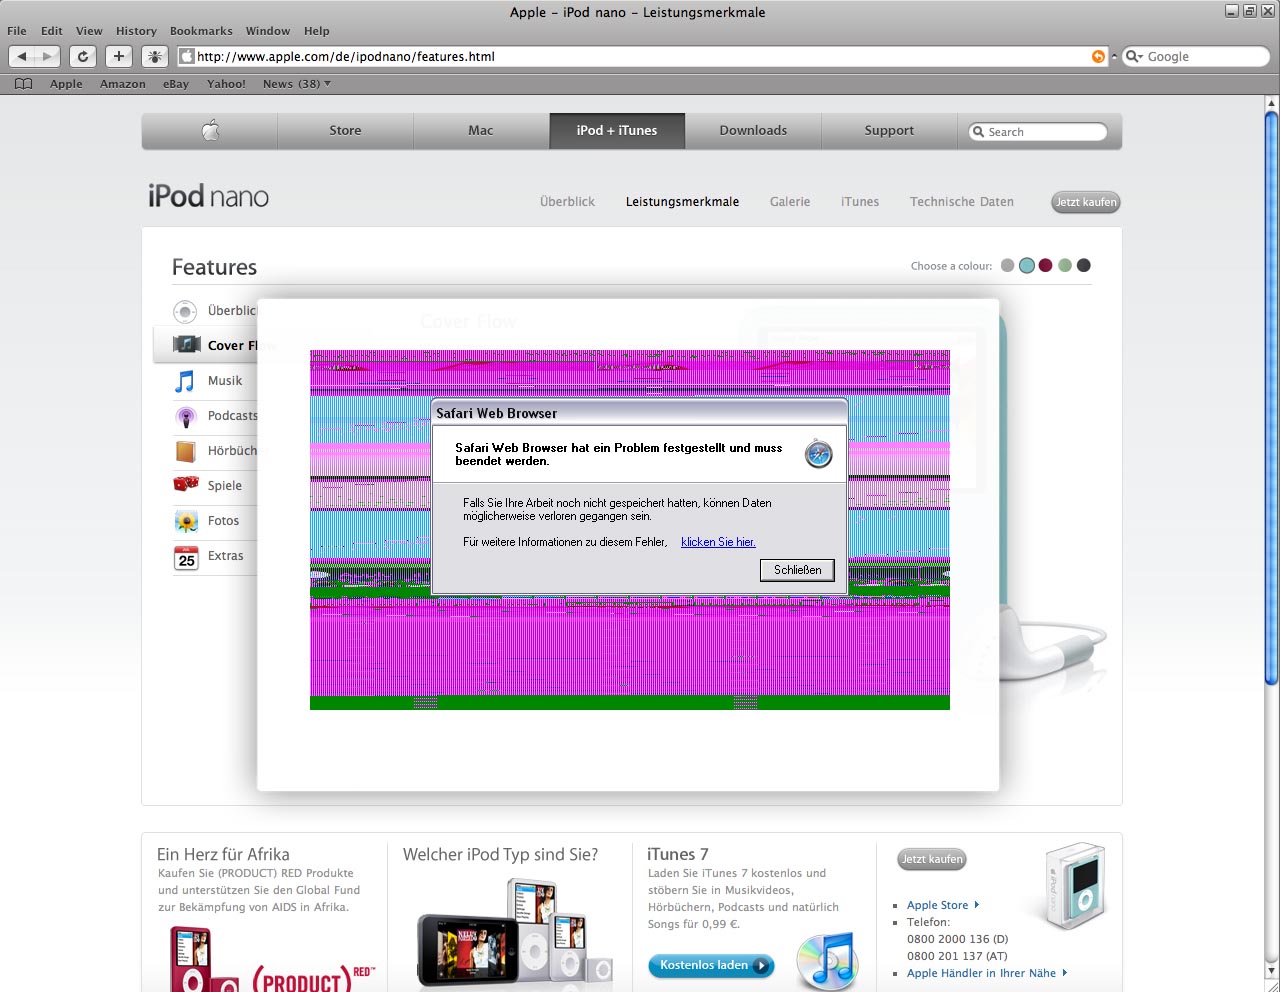Open the Amazon bookmark
The height and width of the screenshot is (992, 1280).
coord(123,84)
